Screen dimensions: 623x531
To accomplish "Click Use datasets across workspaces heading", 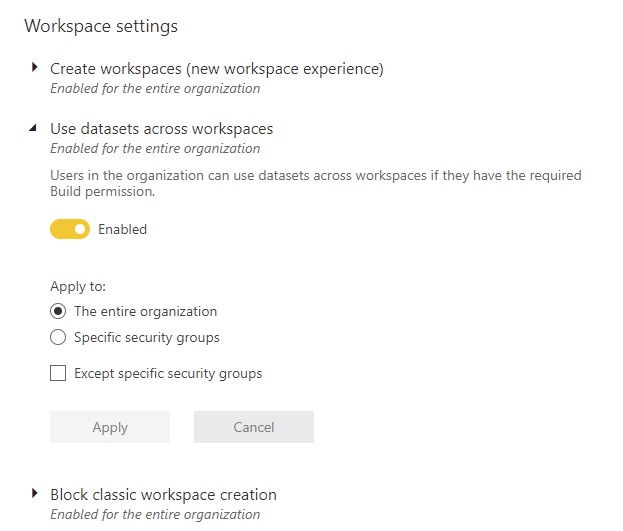I will click(162, 129).
